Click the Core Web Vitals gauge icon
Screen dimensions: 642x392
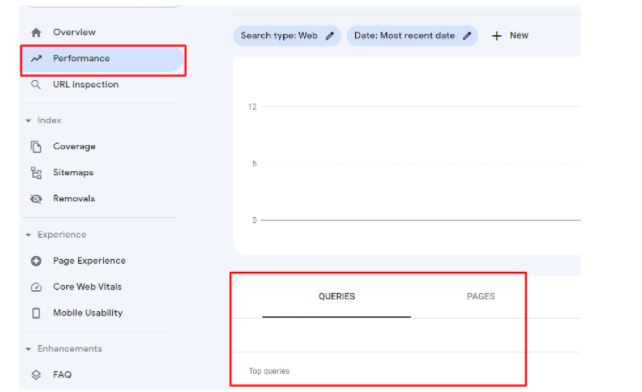[x=36, y=287]
